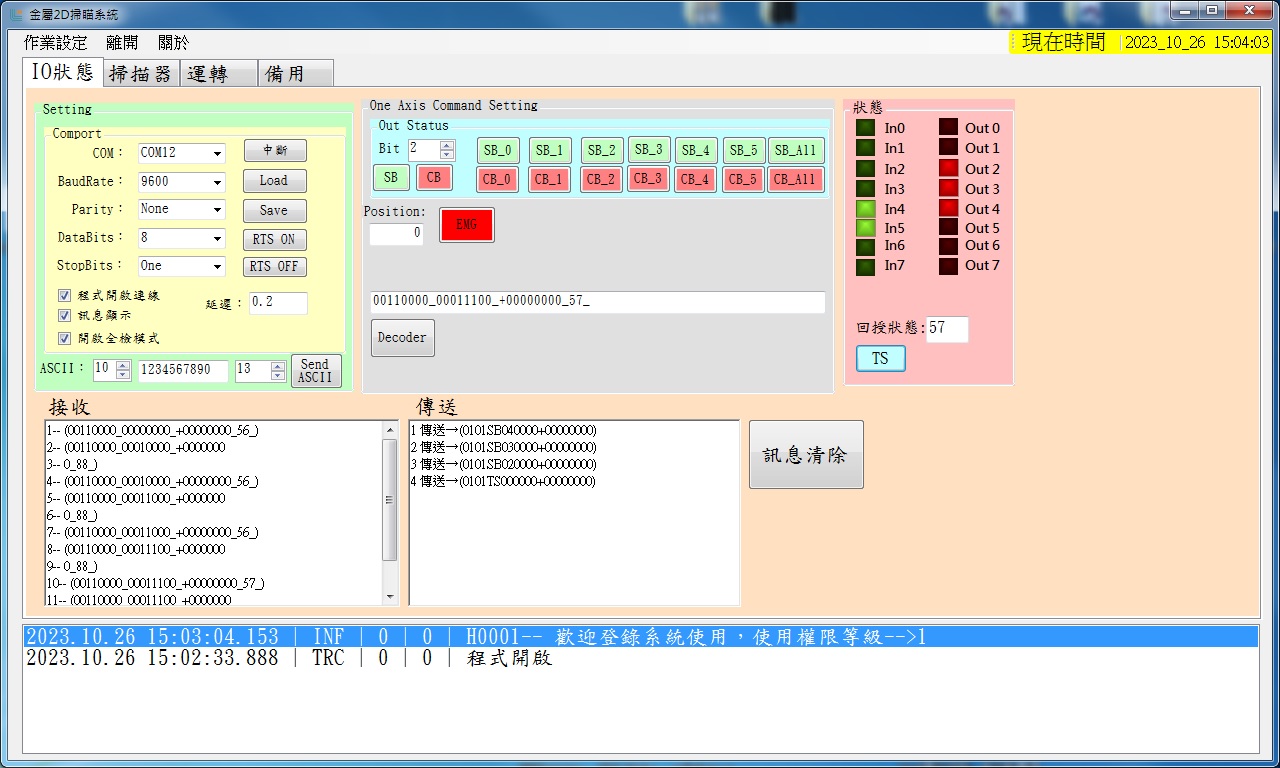Image resolution: width=1280 pixels, height=768 pixels.
Task: Click the 中斷 button
Action: tap(275, 151)
